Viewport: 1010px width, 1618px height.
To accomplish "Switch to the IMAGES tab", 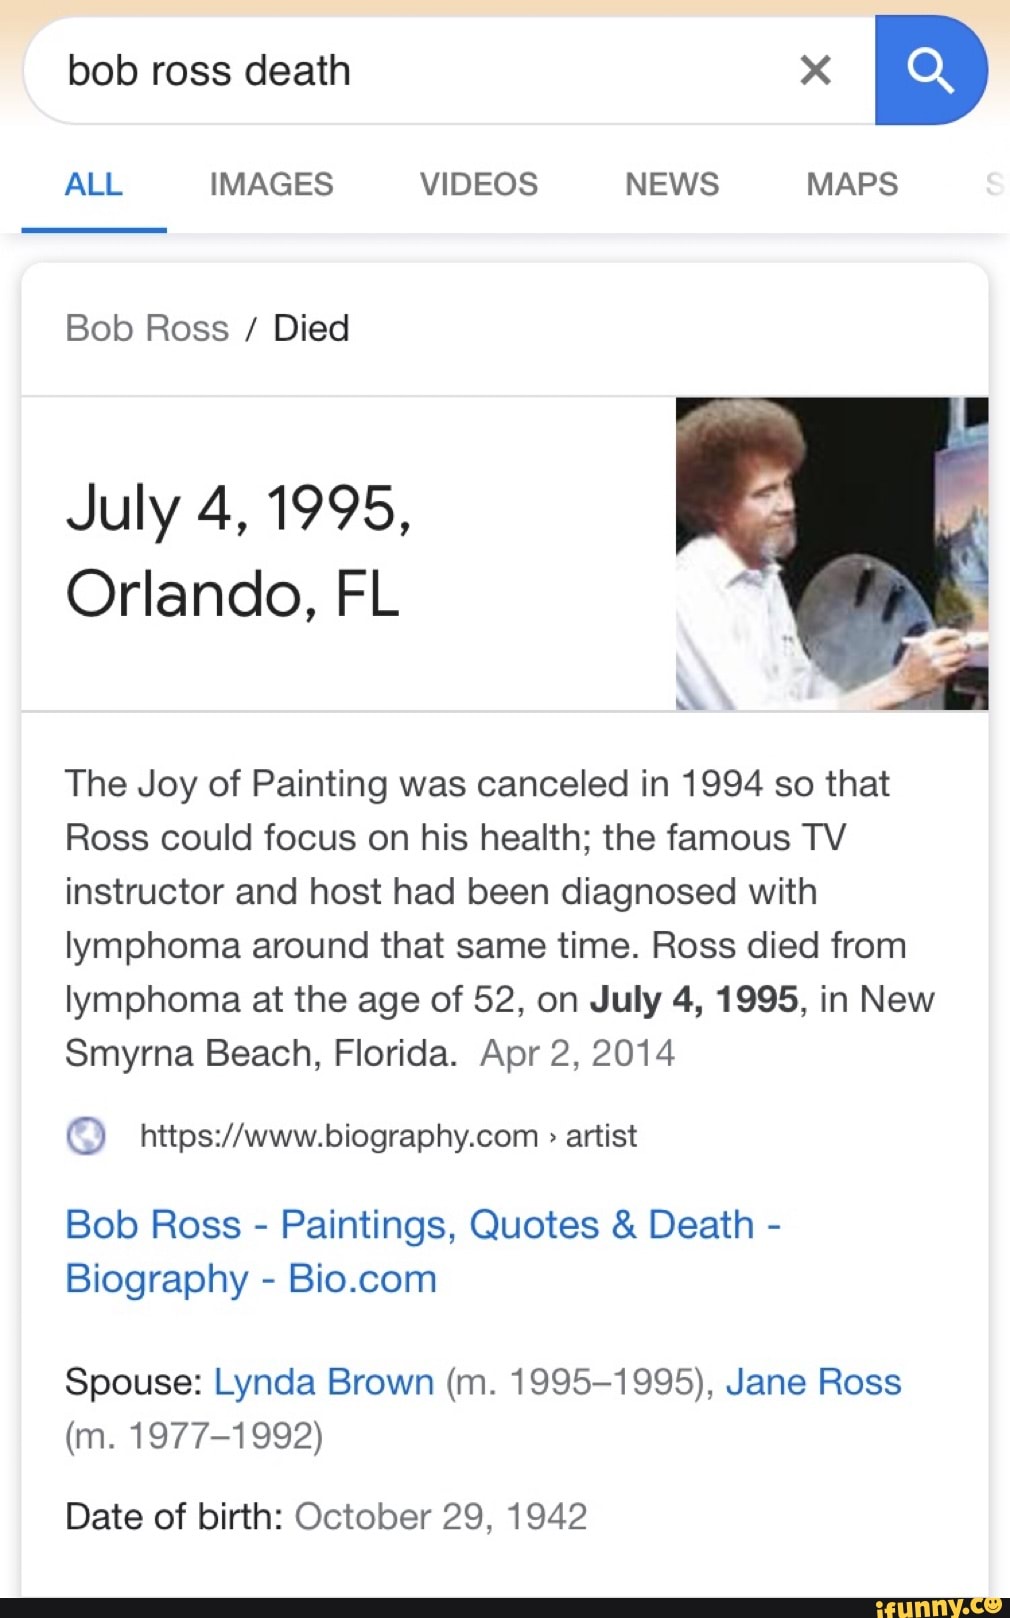I will click(270, 183).
